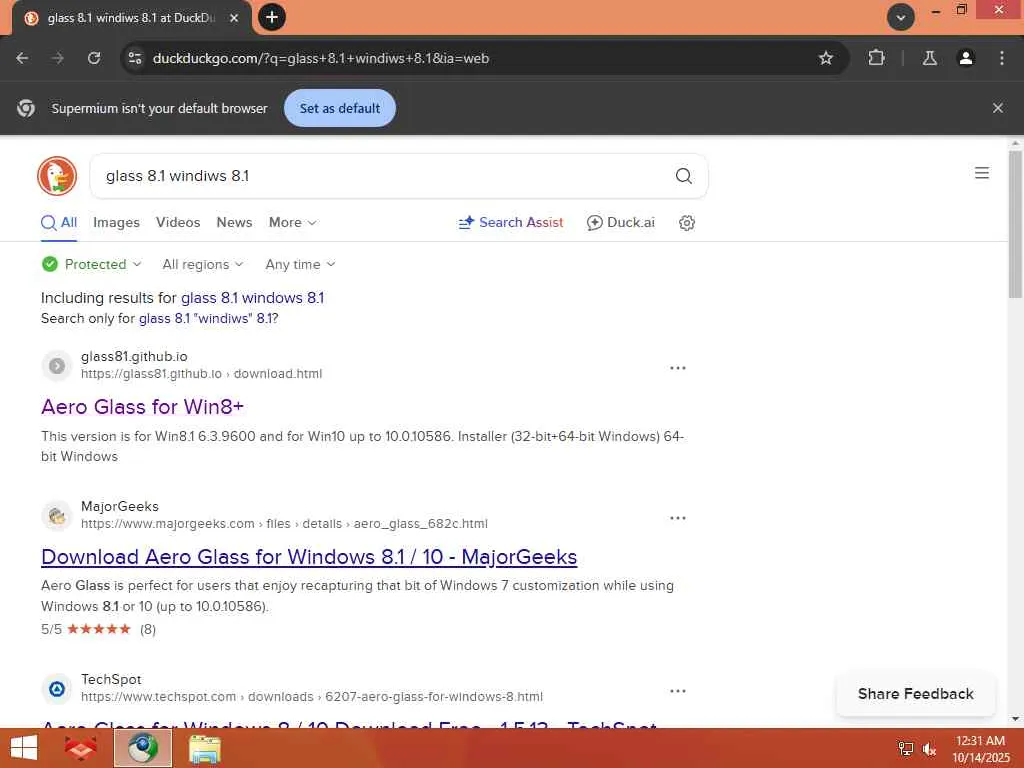Open Search Assist

[x=511, y=223]
